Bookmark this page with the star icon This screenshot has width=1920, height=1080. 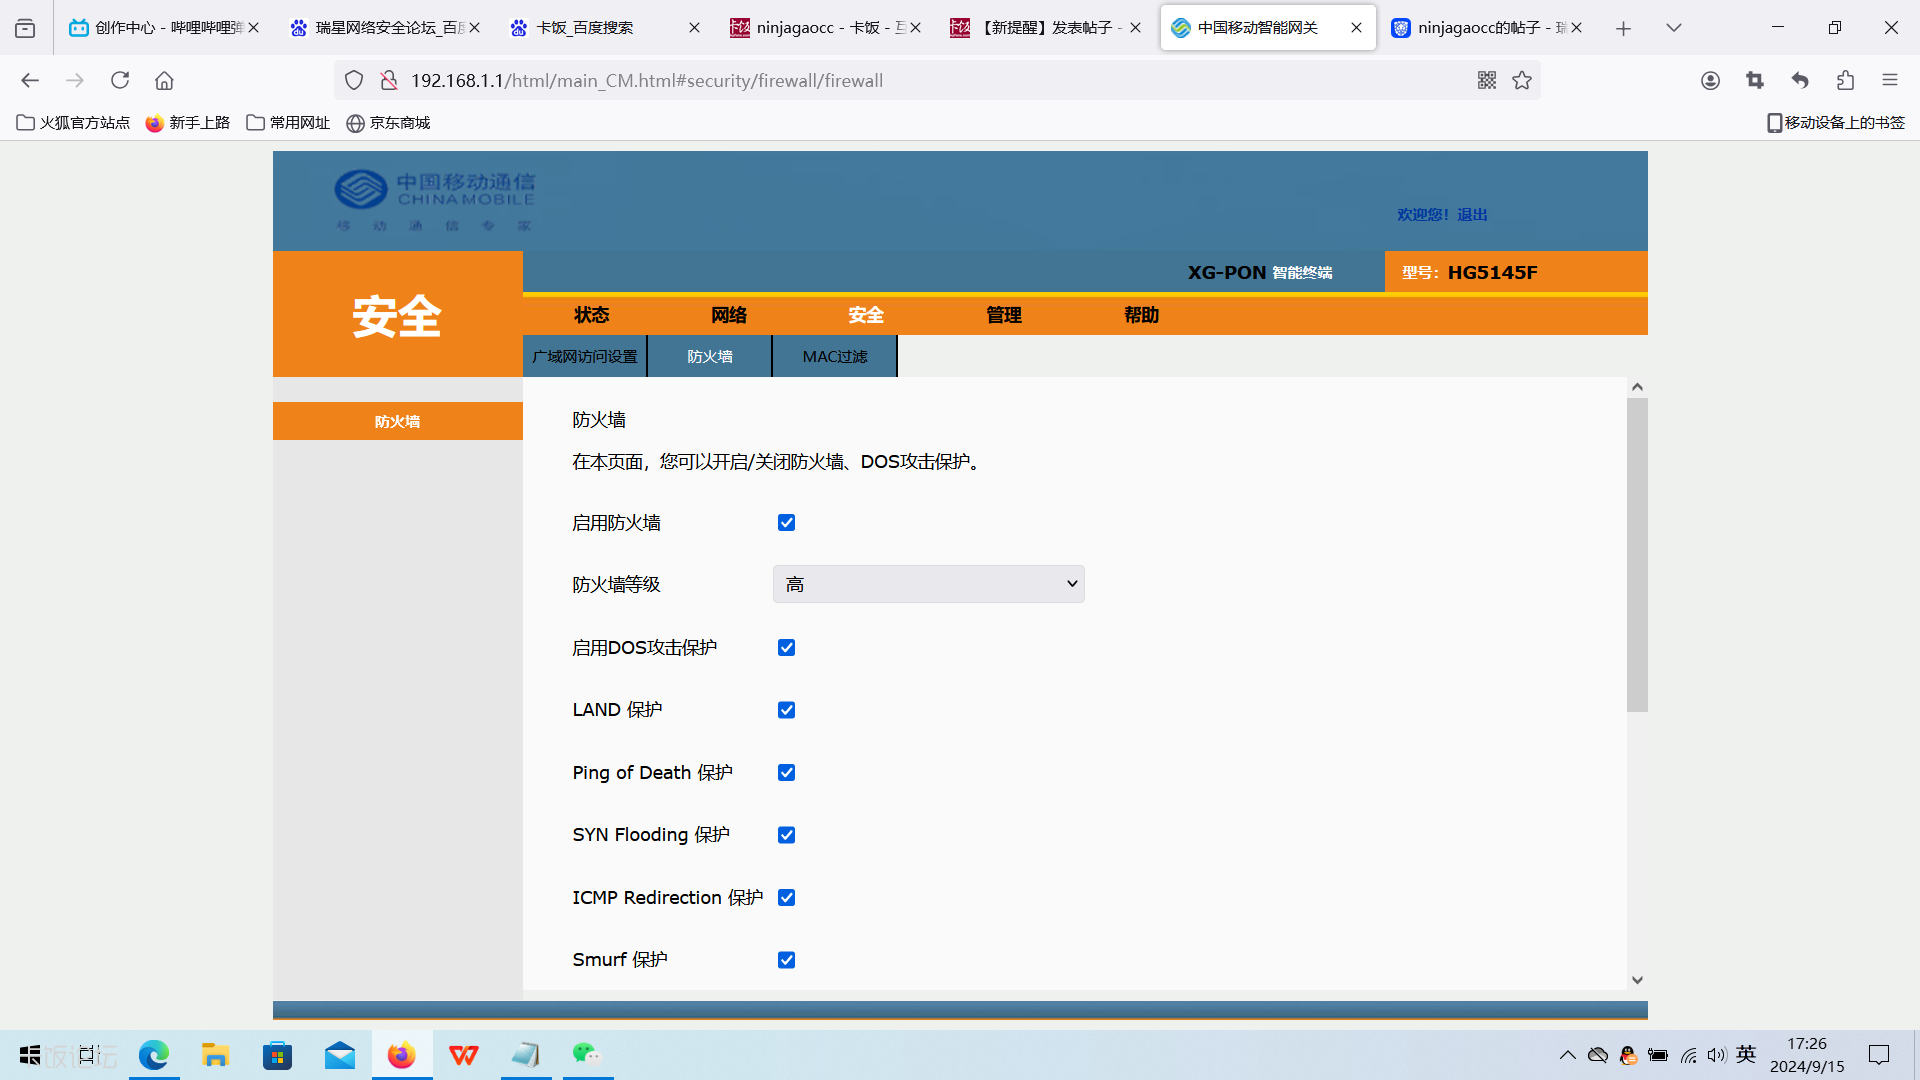1522,80
